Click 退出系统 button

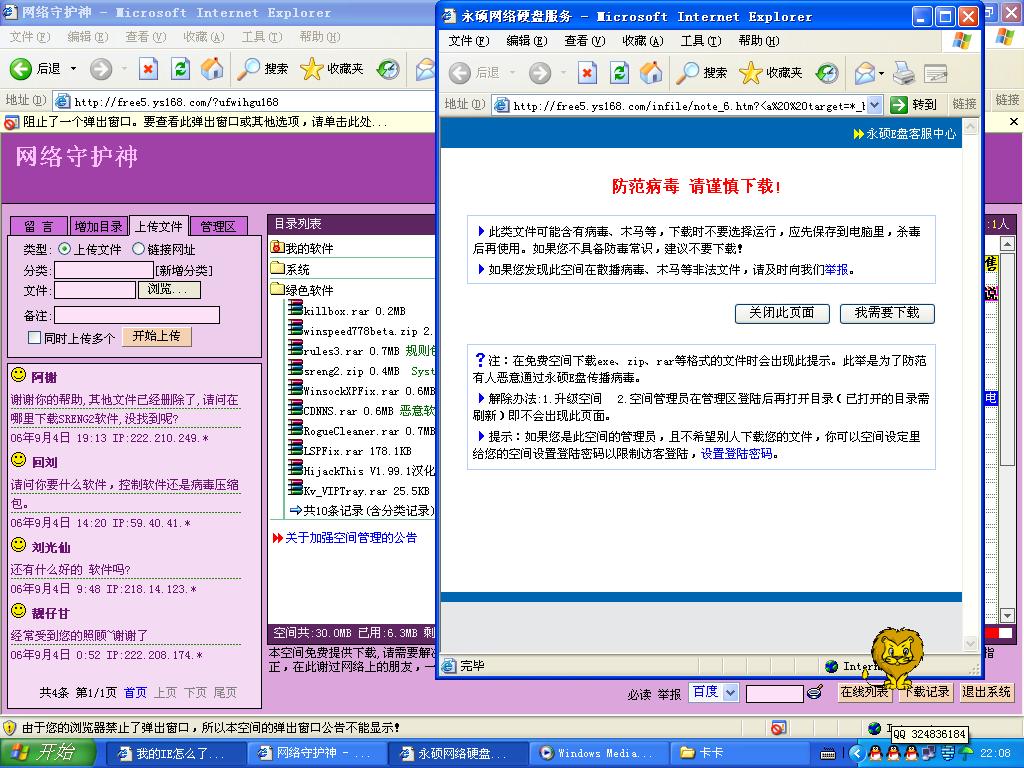[986, 692]
